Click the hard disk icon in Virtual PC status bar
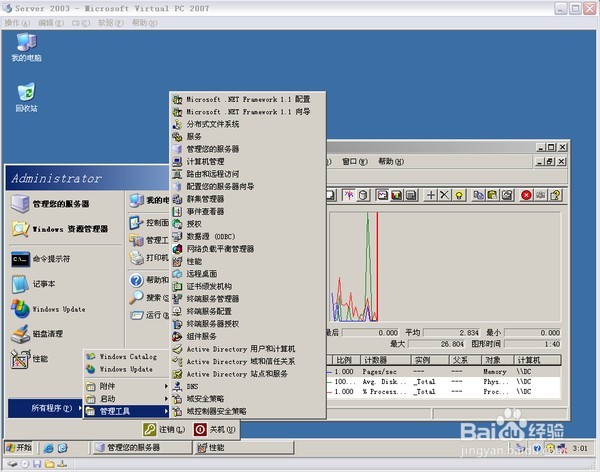 coord(13,464)
